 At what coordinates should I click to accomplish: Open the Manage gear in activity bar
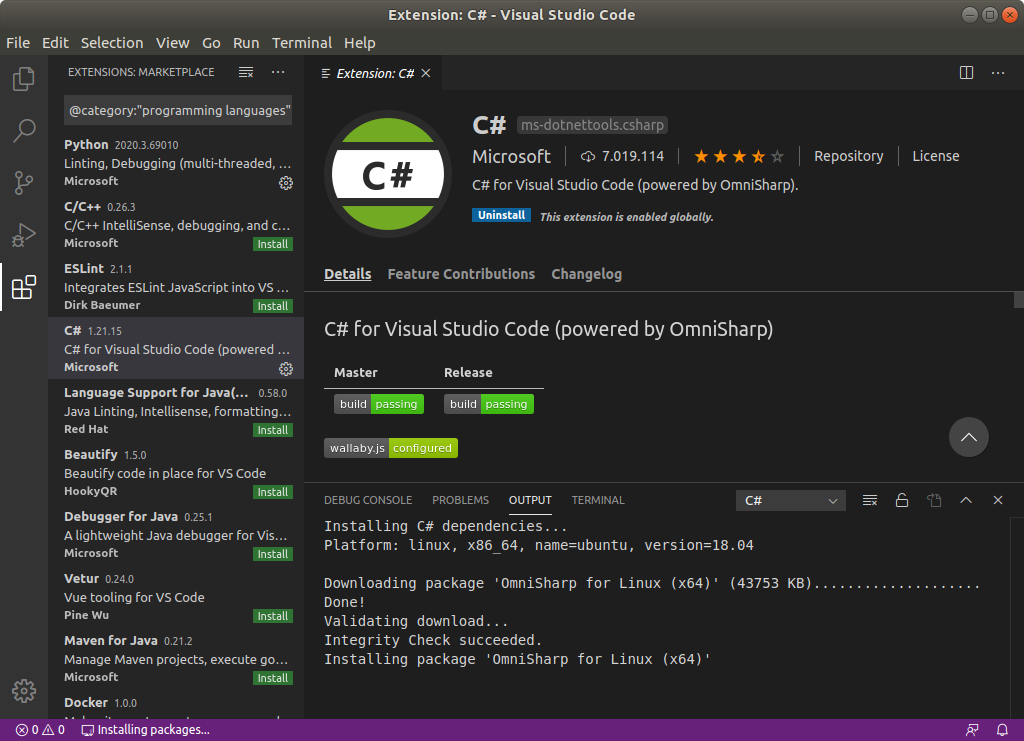[x=24, y=691]
